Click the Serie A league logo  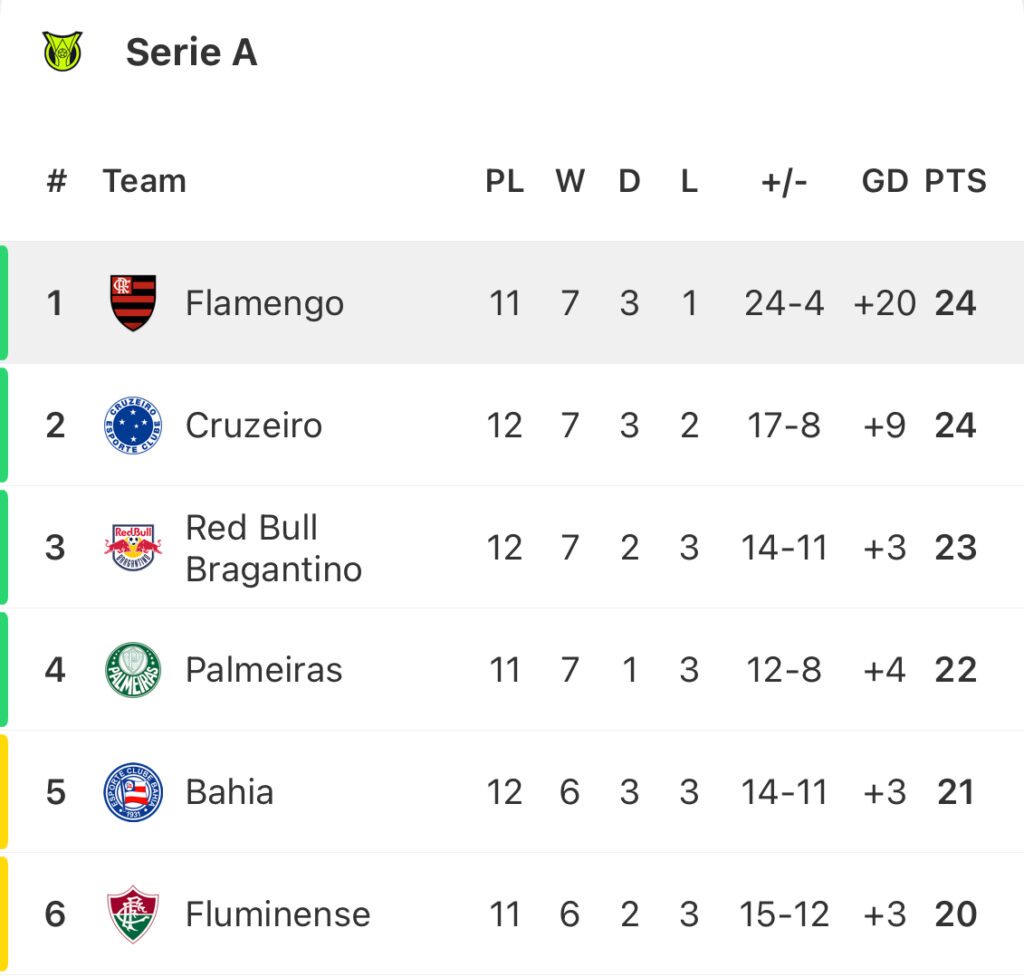pyautogui.click(x=63, y=51)
